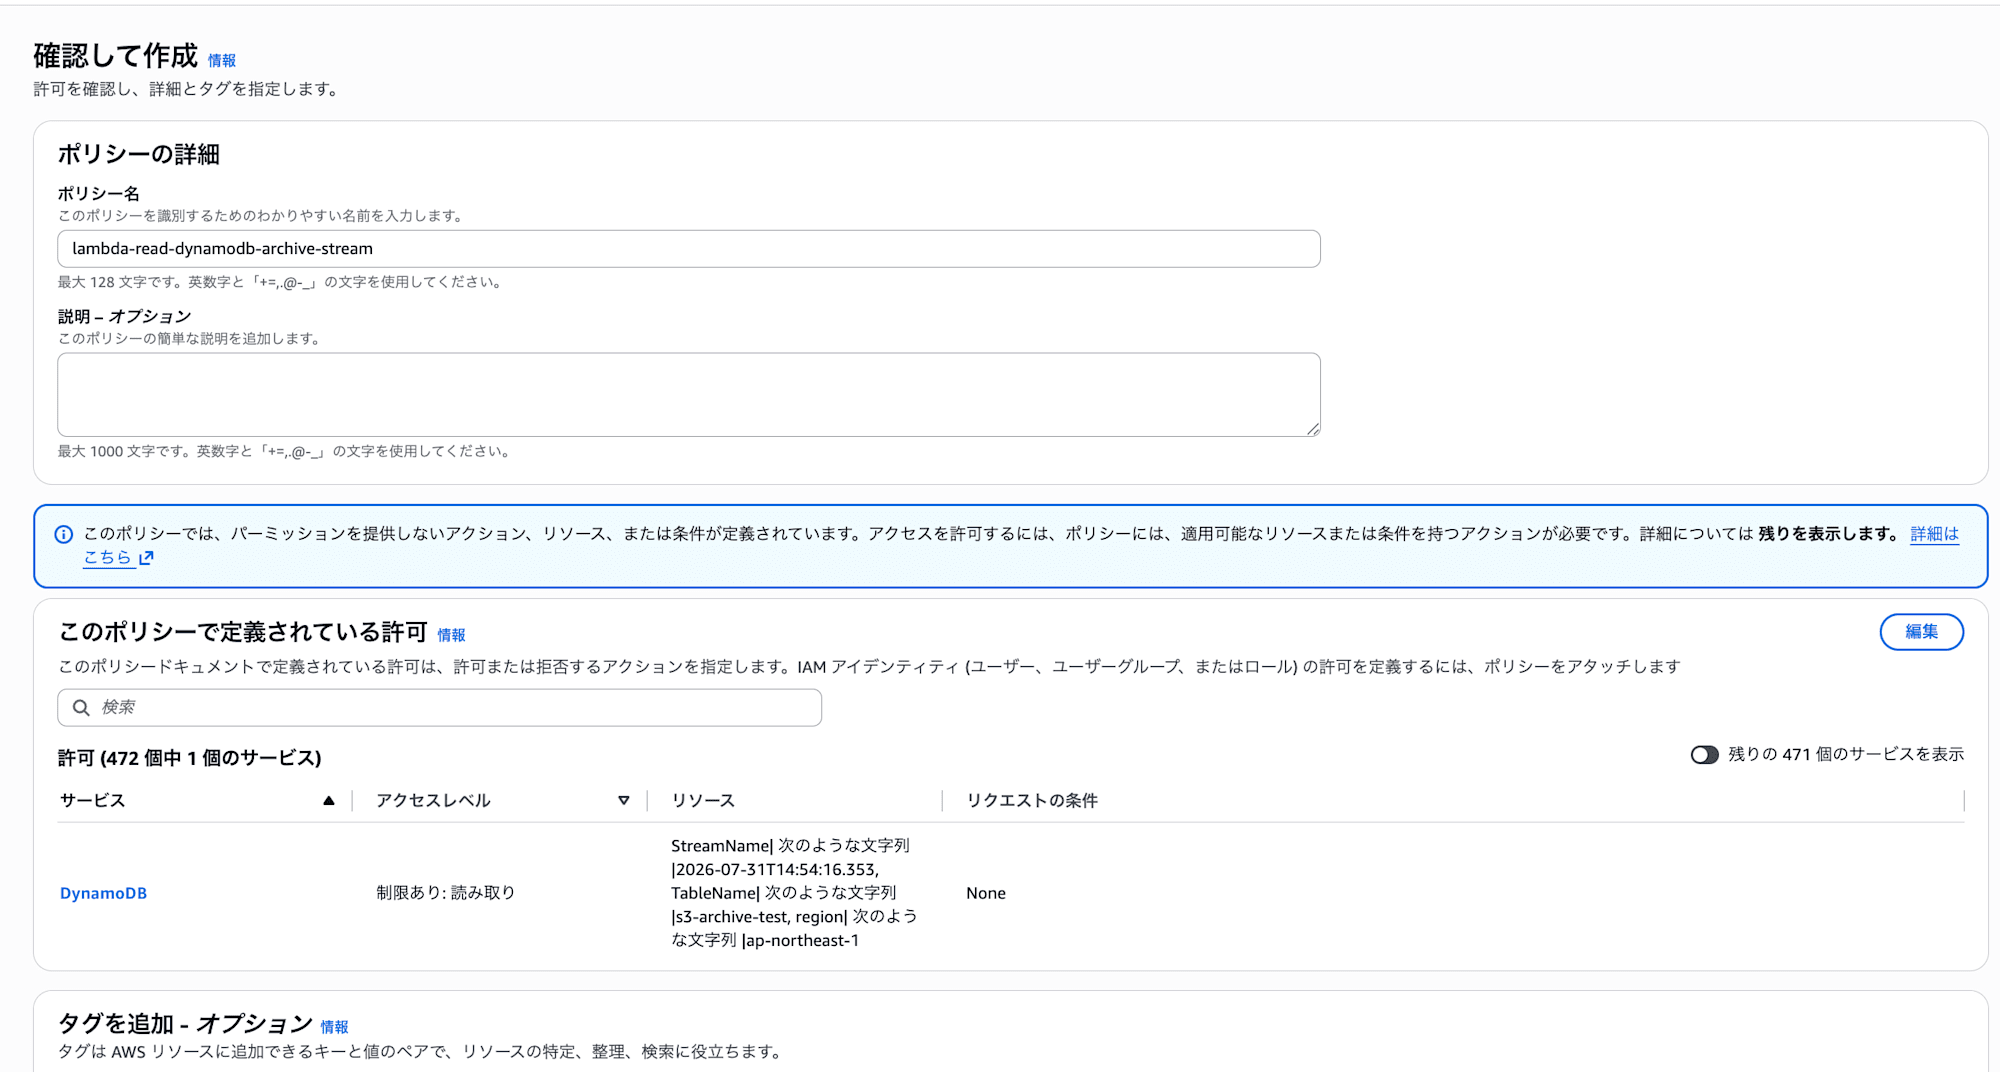This screenshot has width=2000, height=1072.
Task: Open the 情報 link next to このポリシーで定義されている許可
Action: [451, 635]
